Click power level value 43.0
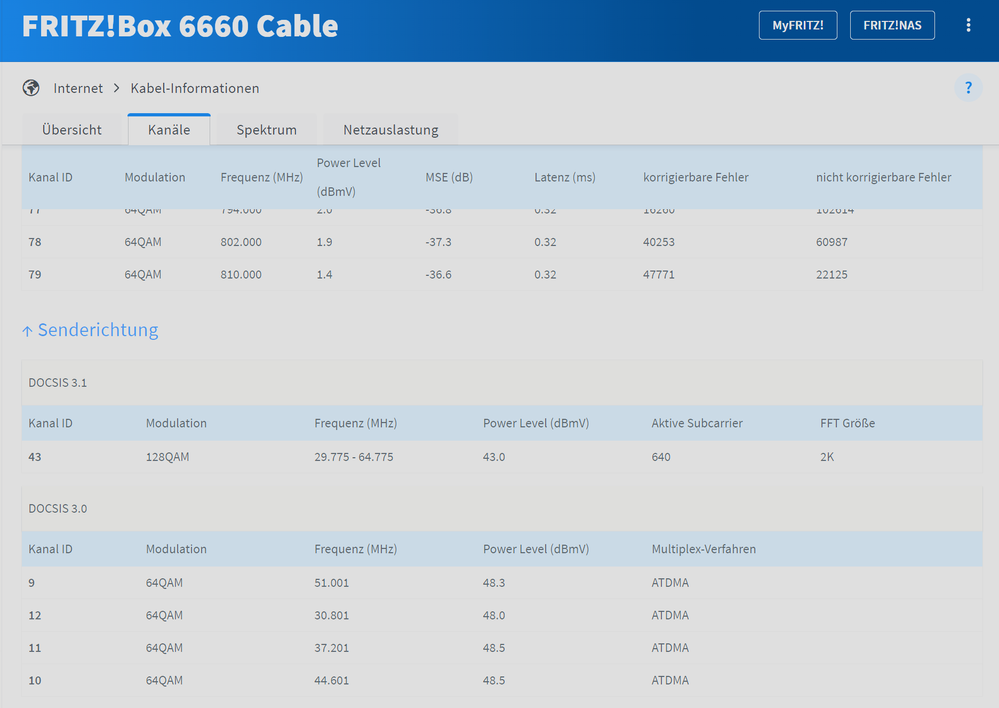 pos(494,457)
